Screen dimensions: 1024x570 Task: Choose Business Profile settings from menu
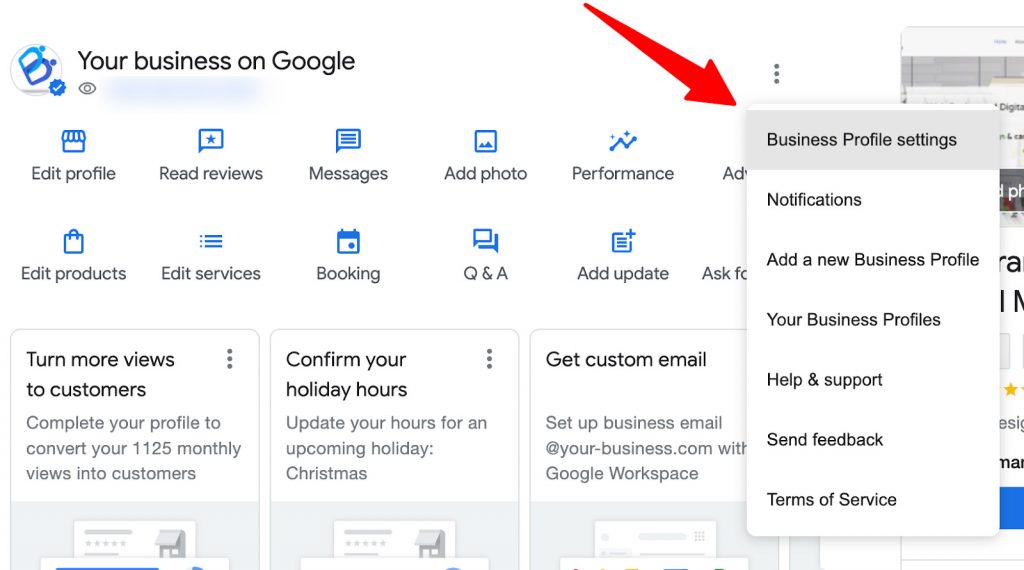pyautogui.click(x=873, y=140)
